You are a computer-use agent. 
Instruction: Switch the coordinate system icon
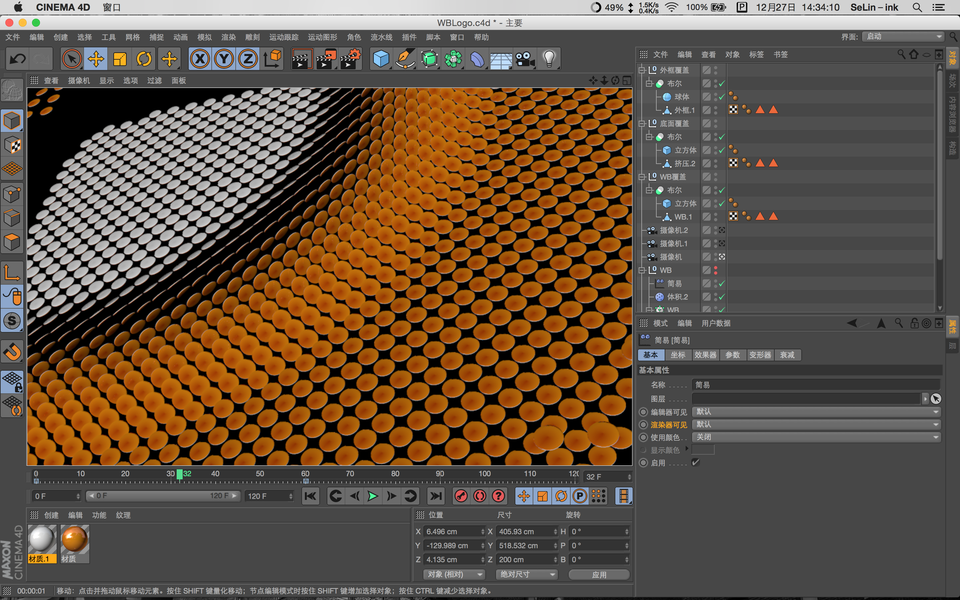point(272,59)
